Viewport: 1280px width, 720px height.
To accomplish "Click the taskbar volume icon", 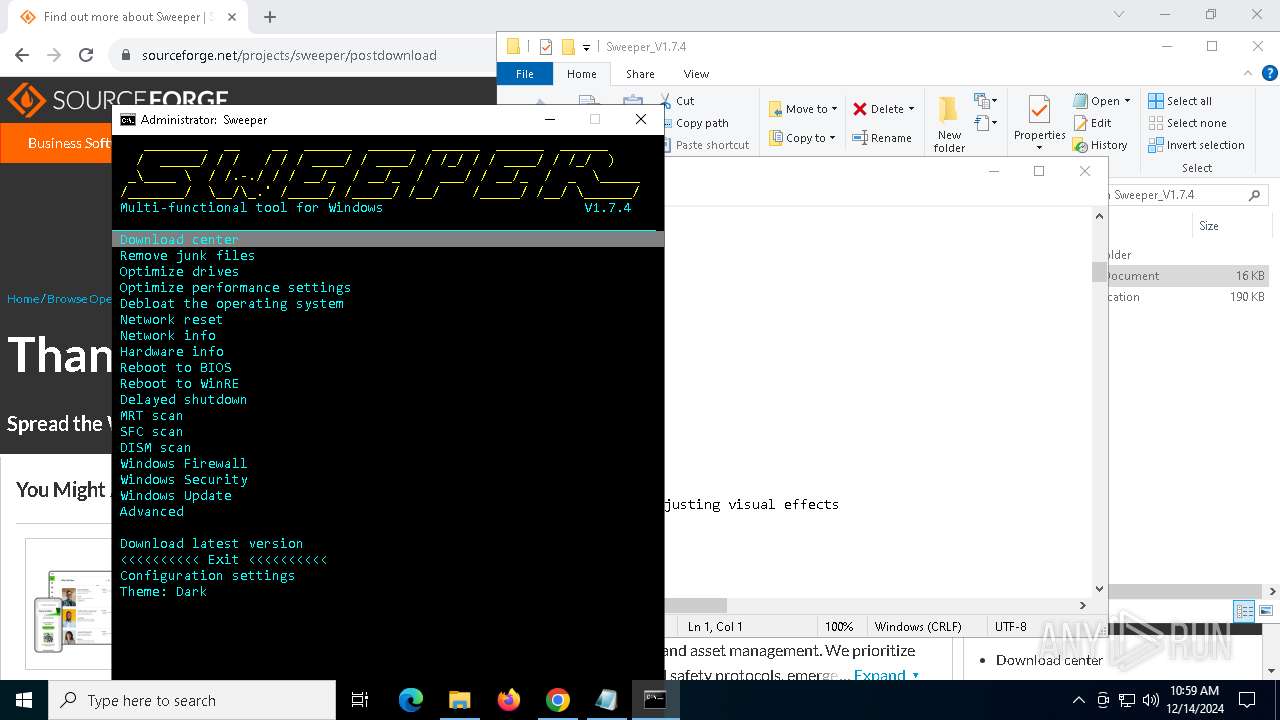I will (x=1150, y=700).
